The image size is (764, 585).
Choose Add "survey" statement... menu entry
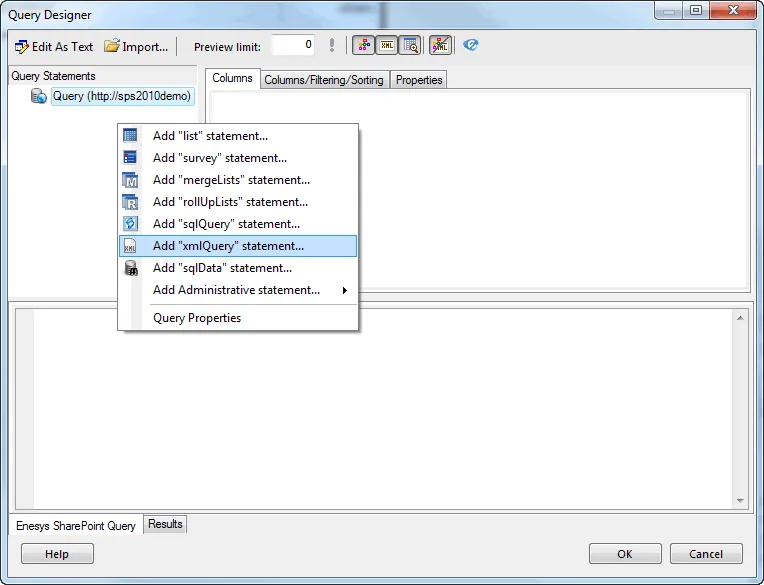(238, 158)
